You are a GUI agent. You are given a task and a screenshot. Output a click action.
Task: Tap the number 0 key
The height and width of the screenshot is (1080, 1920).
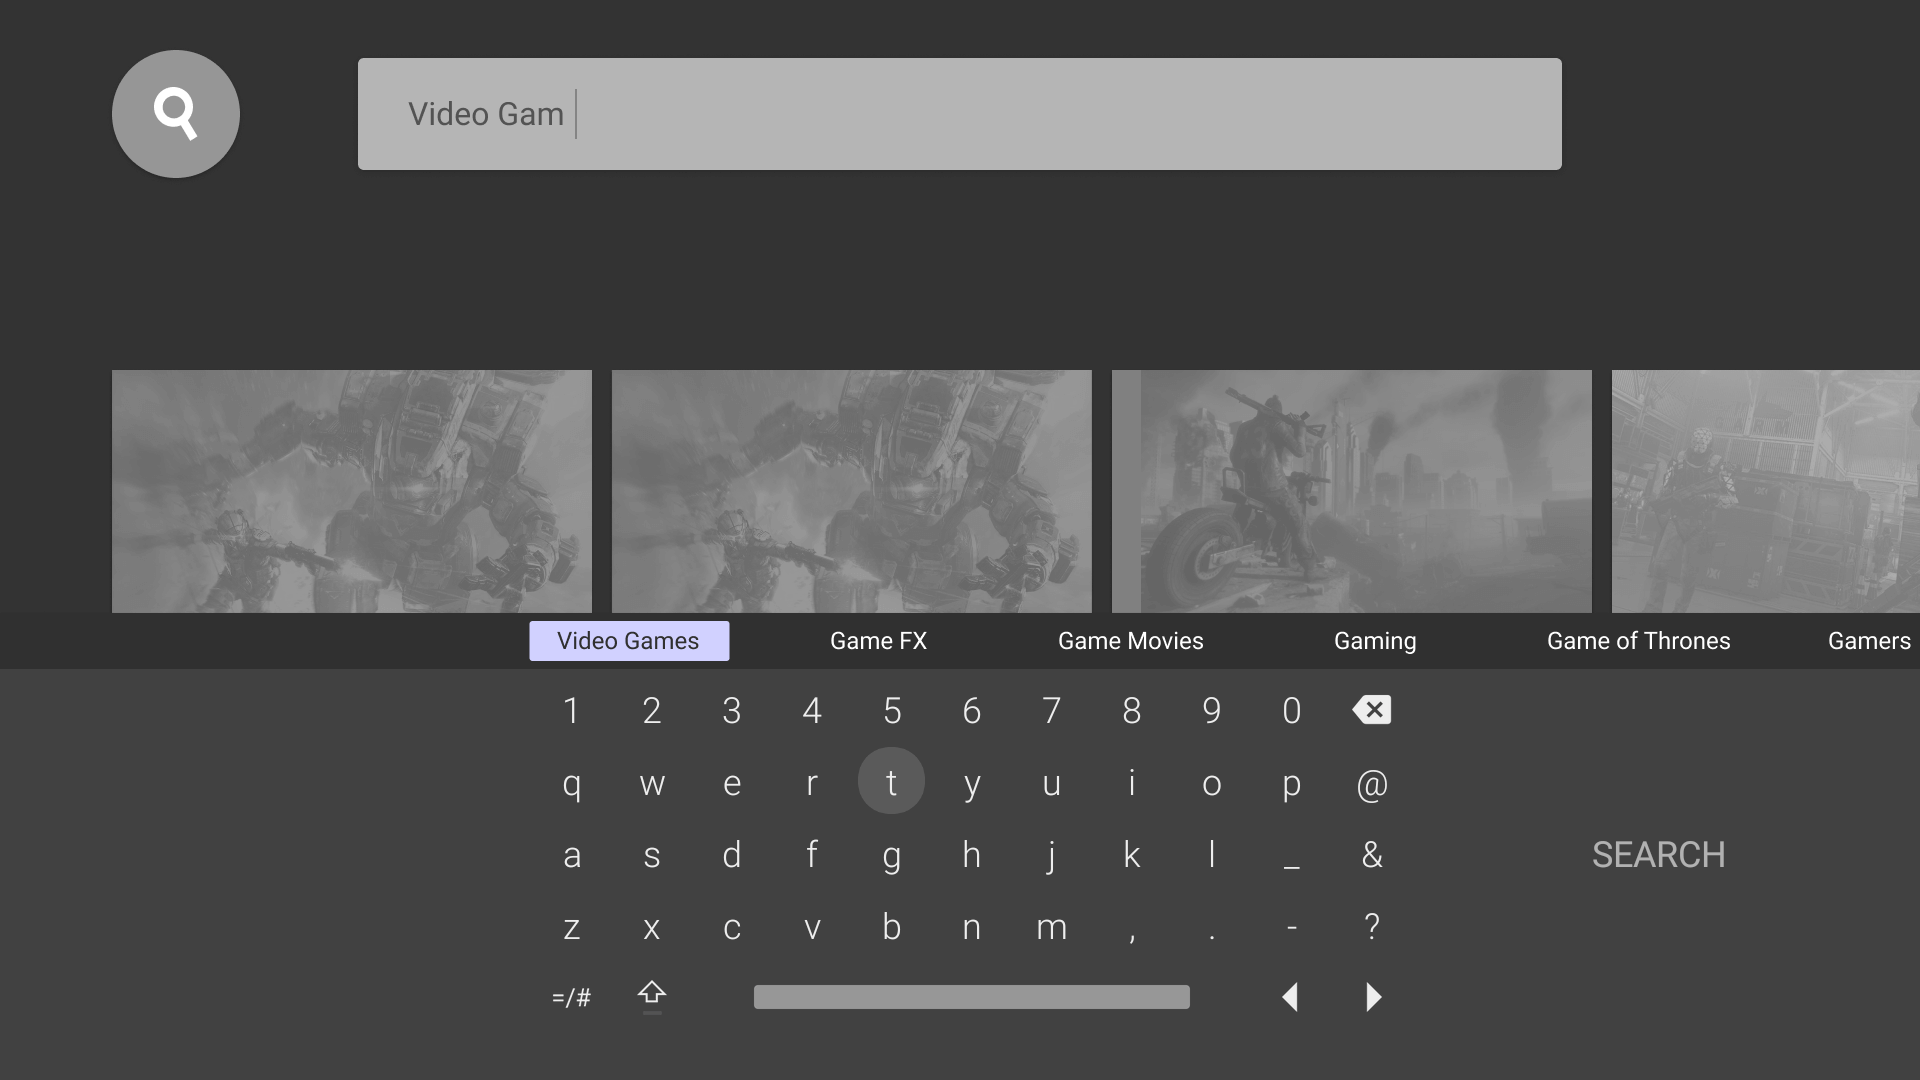tap(1292, 711)
